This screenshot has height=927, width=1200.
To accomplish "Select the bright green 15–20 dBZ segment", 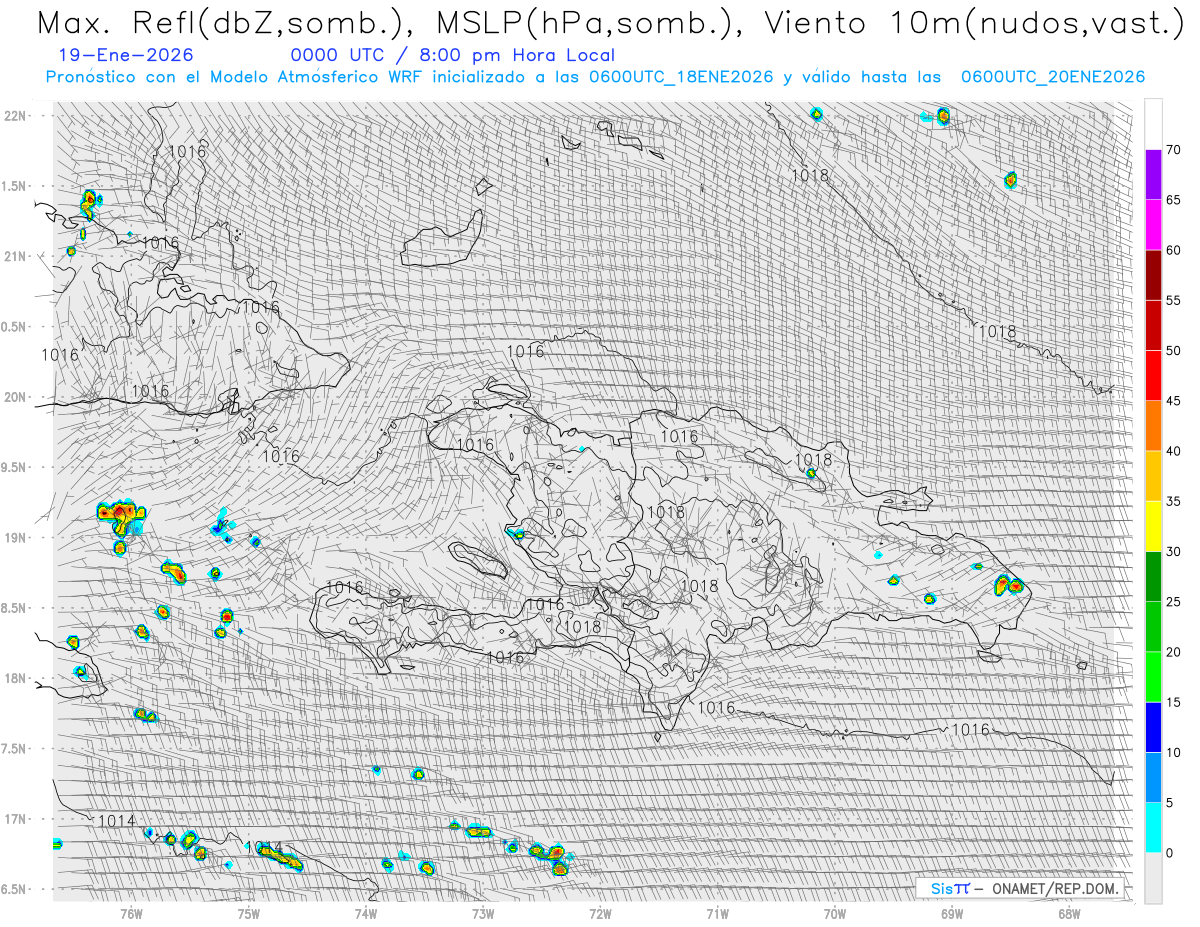I will pos(1153,677).
